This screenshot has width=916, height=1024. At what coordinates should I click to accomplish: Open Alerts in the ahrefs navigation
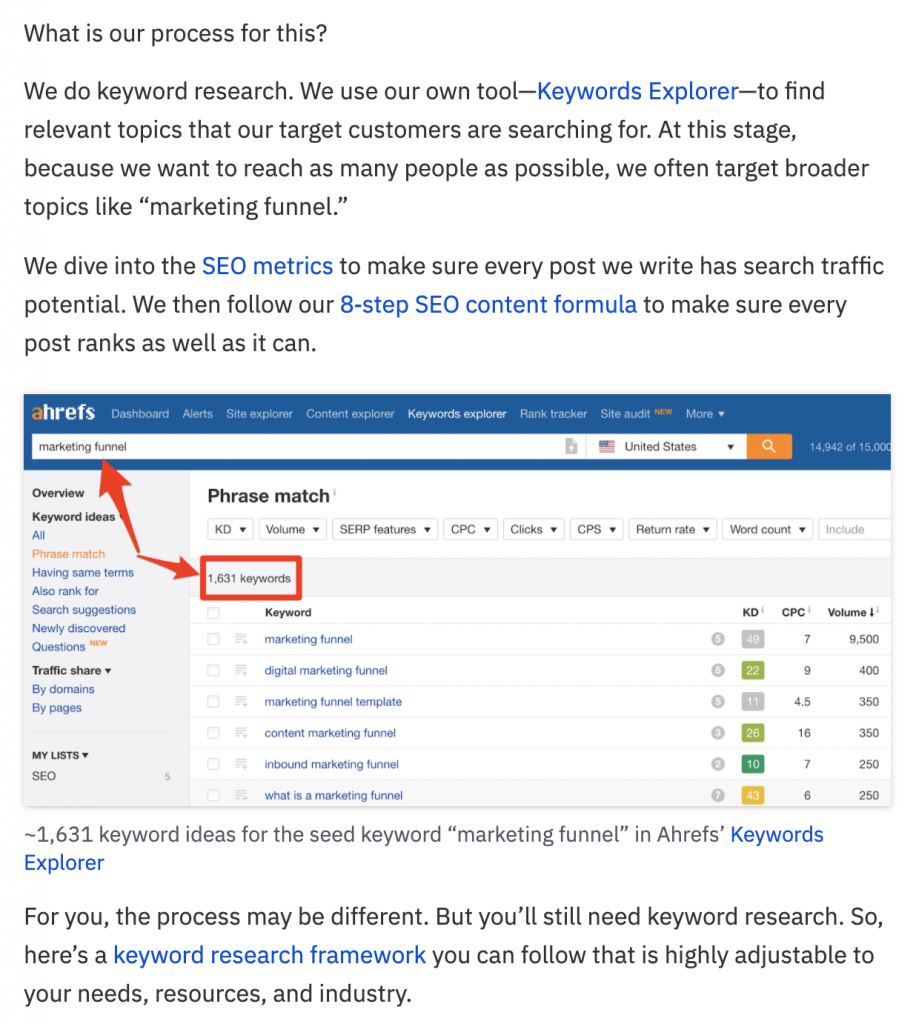197,414
